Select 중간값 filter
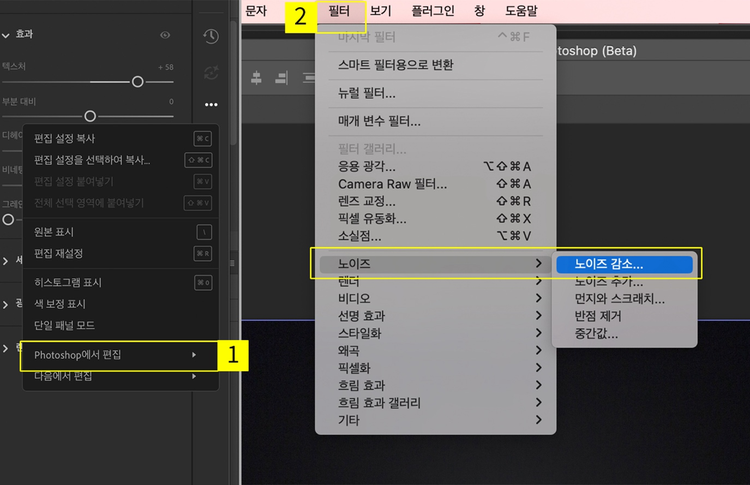Image resolution: width=750 pixels, height=485 pixels. [624, 333]
